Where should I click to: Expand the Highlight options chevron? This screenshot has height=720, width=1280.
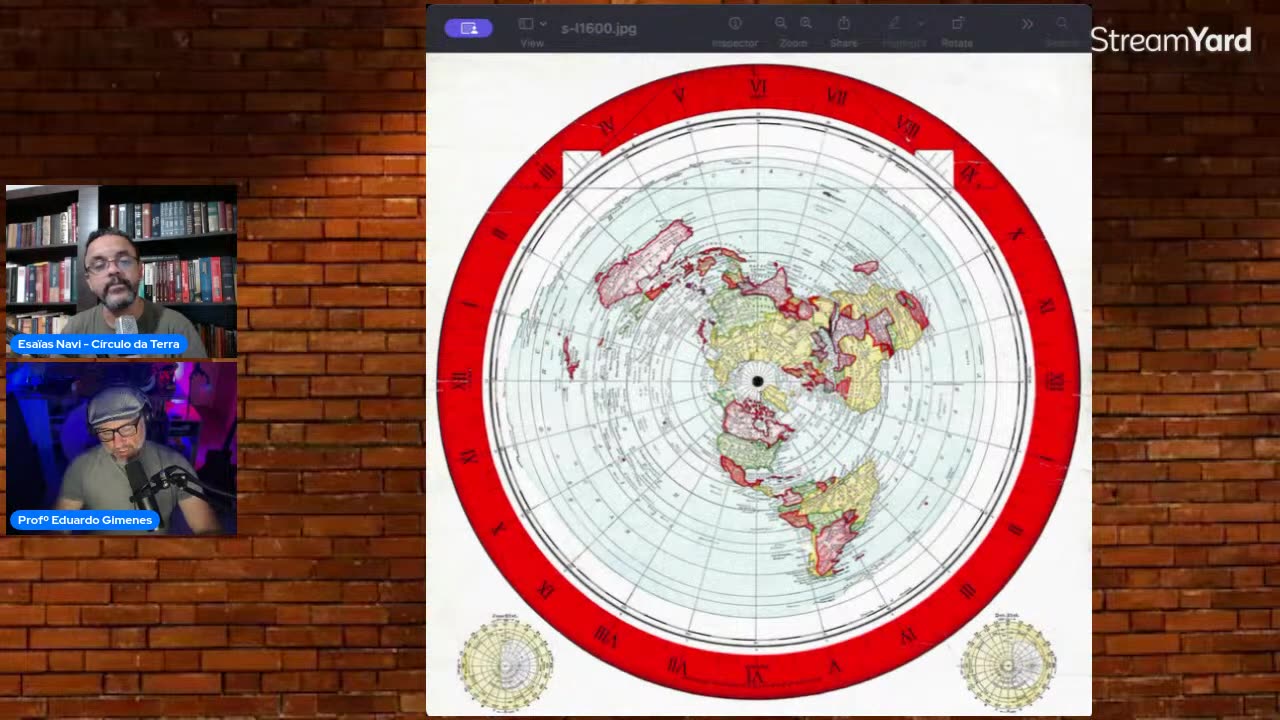[920, 24]
